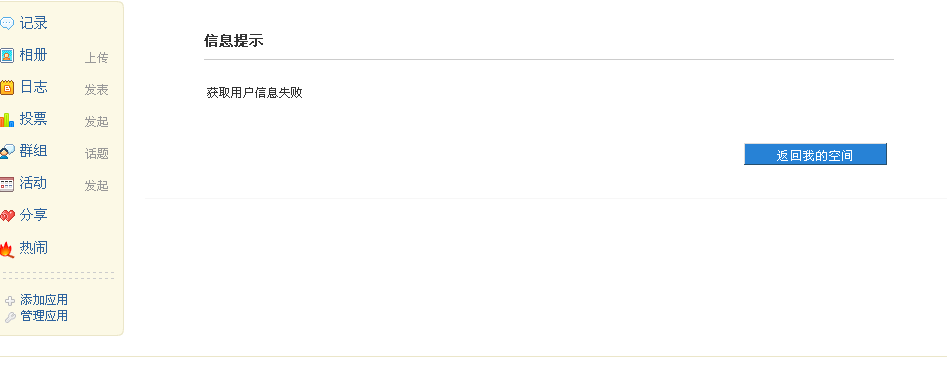This screenshot has height=366, width=947.
Task: Select 发起 link next to 投票
Action: (97, 122)
